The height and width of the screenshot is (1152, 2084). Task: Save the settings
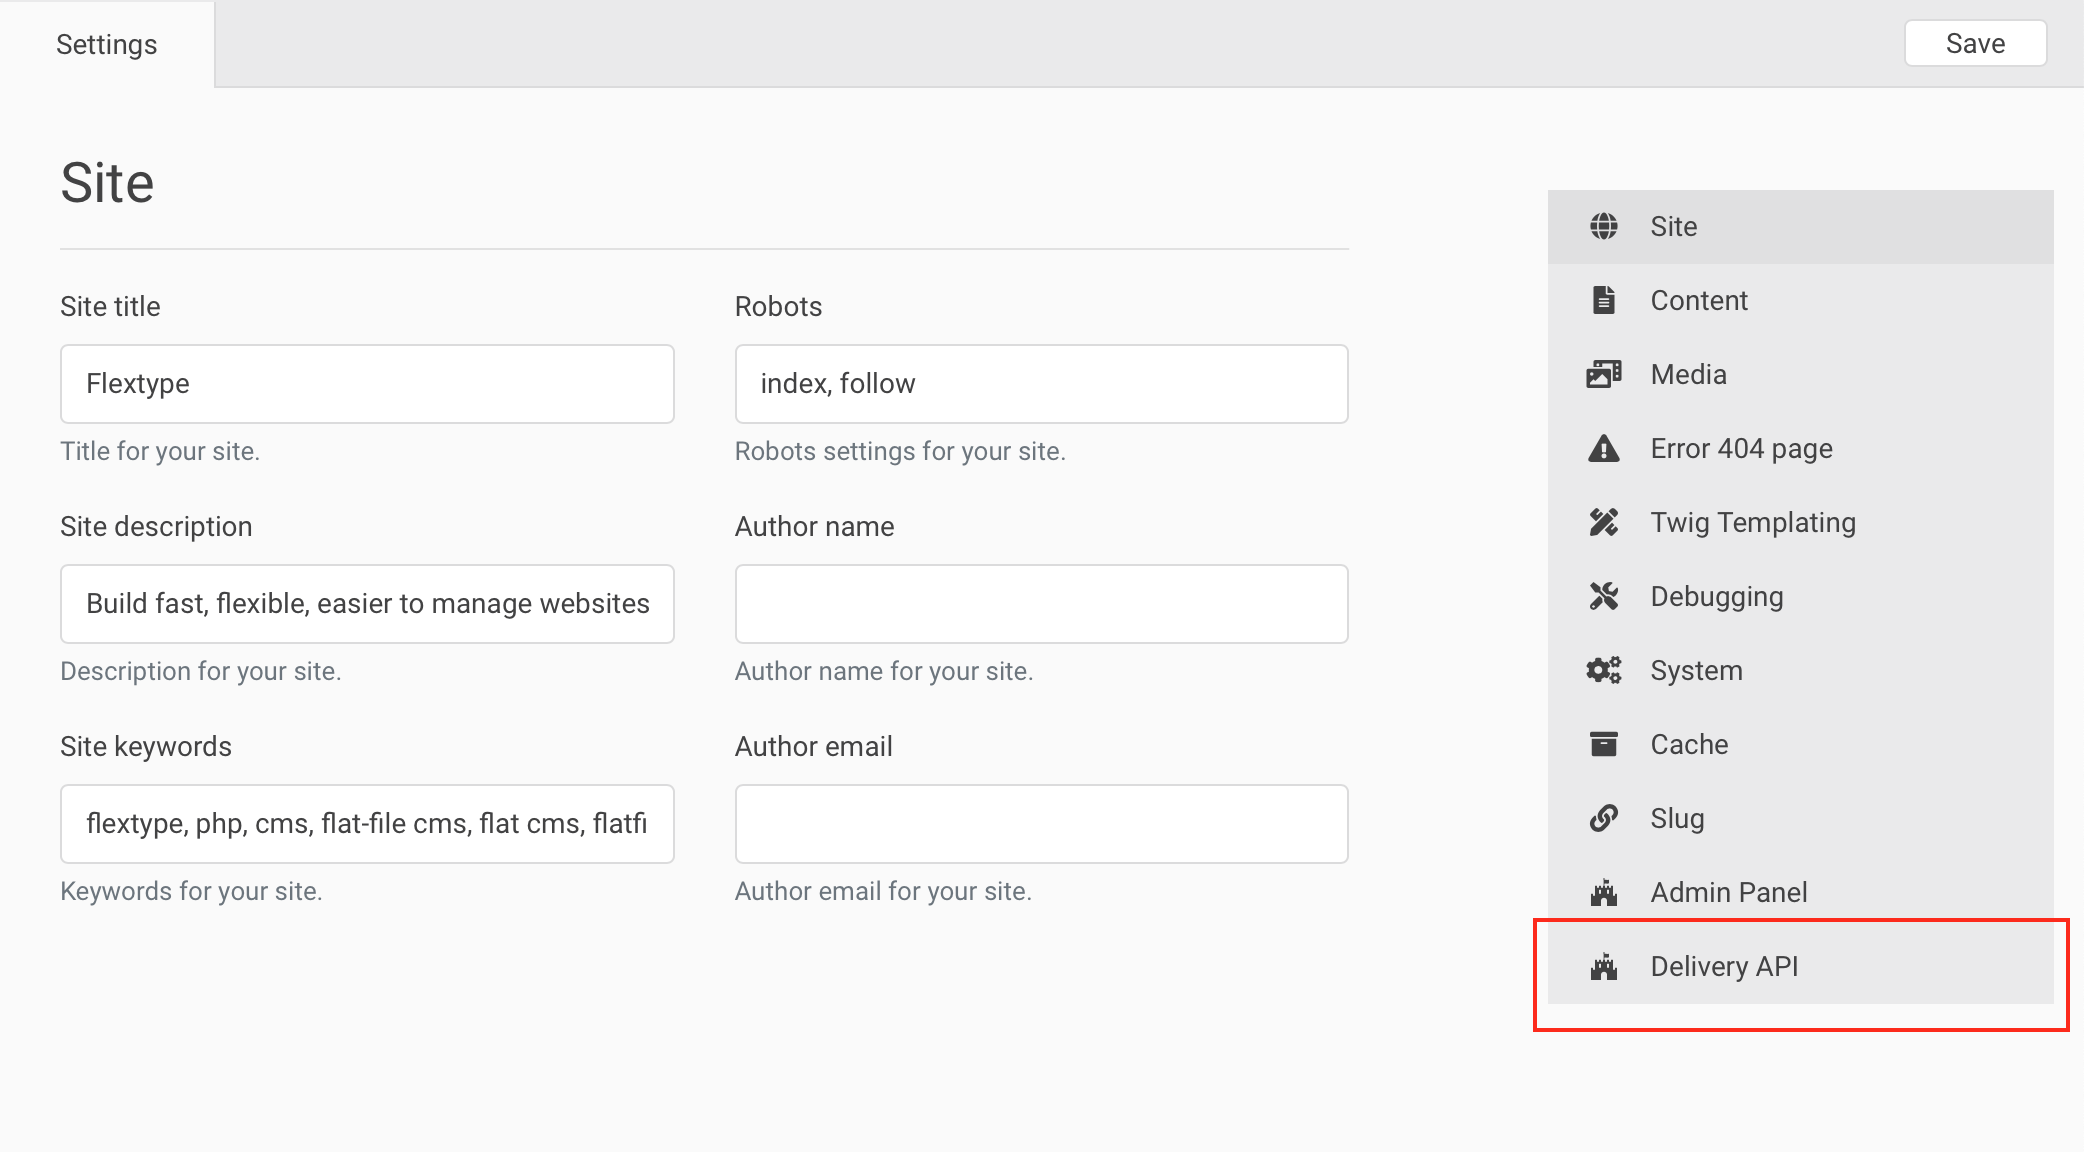point(1975,43)
